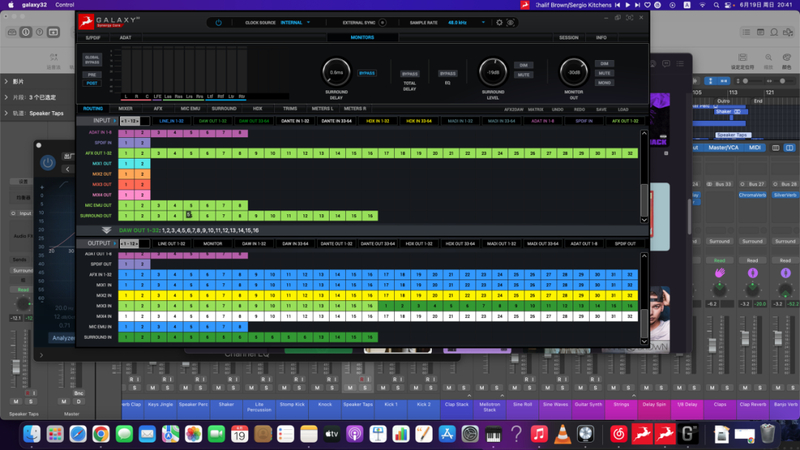The image size is (800, 450).
Task: Click UNDO in routing panel
Action: click(x=558, y=110)
